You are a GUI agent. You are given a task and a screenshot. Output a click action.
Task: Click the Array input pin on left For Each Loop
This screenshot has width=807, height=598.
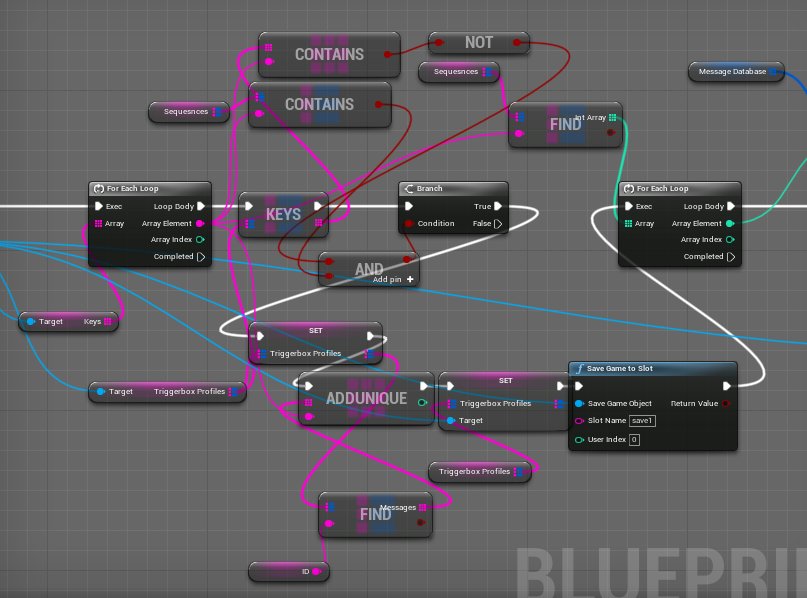(98, 223)
